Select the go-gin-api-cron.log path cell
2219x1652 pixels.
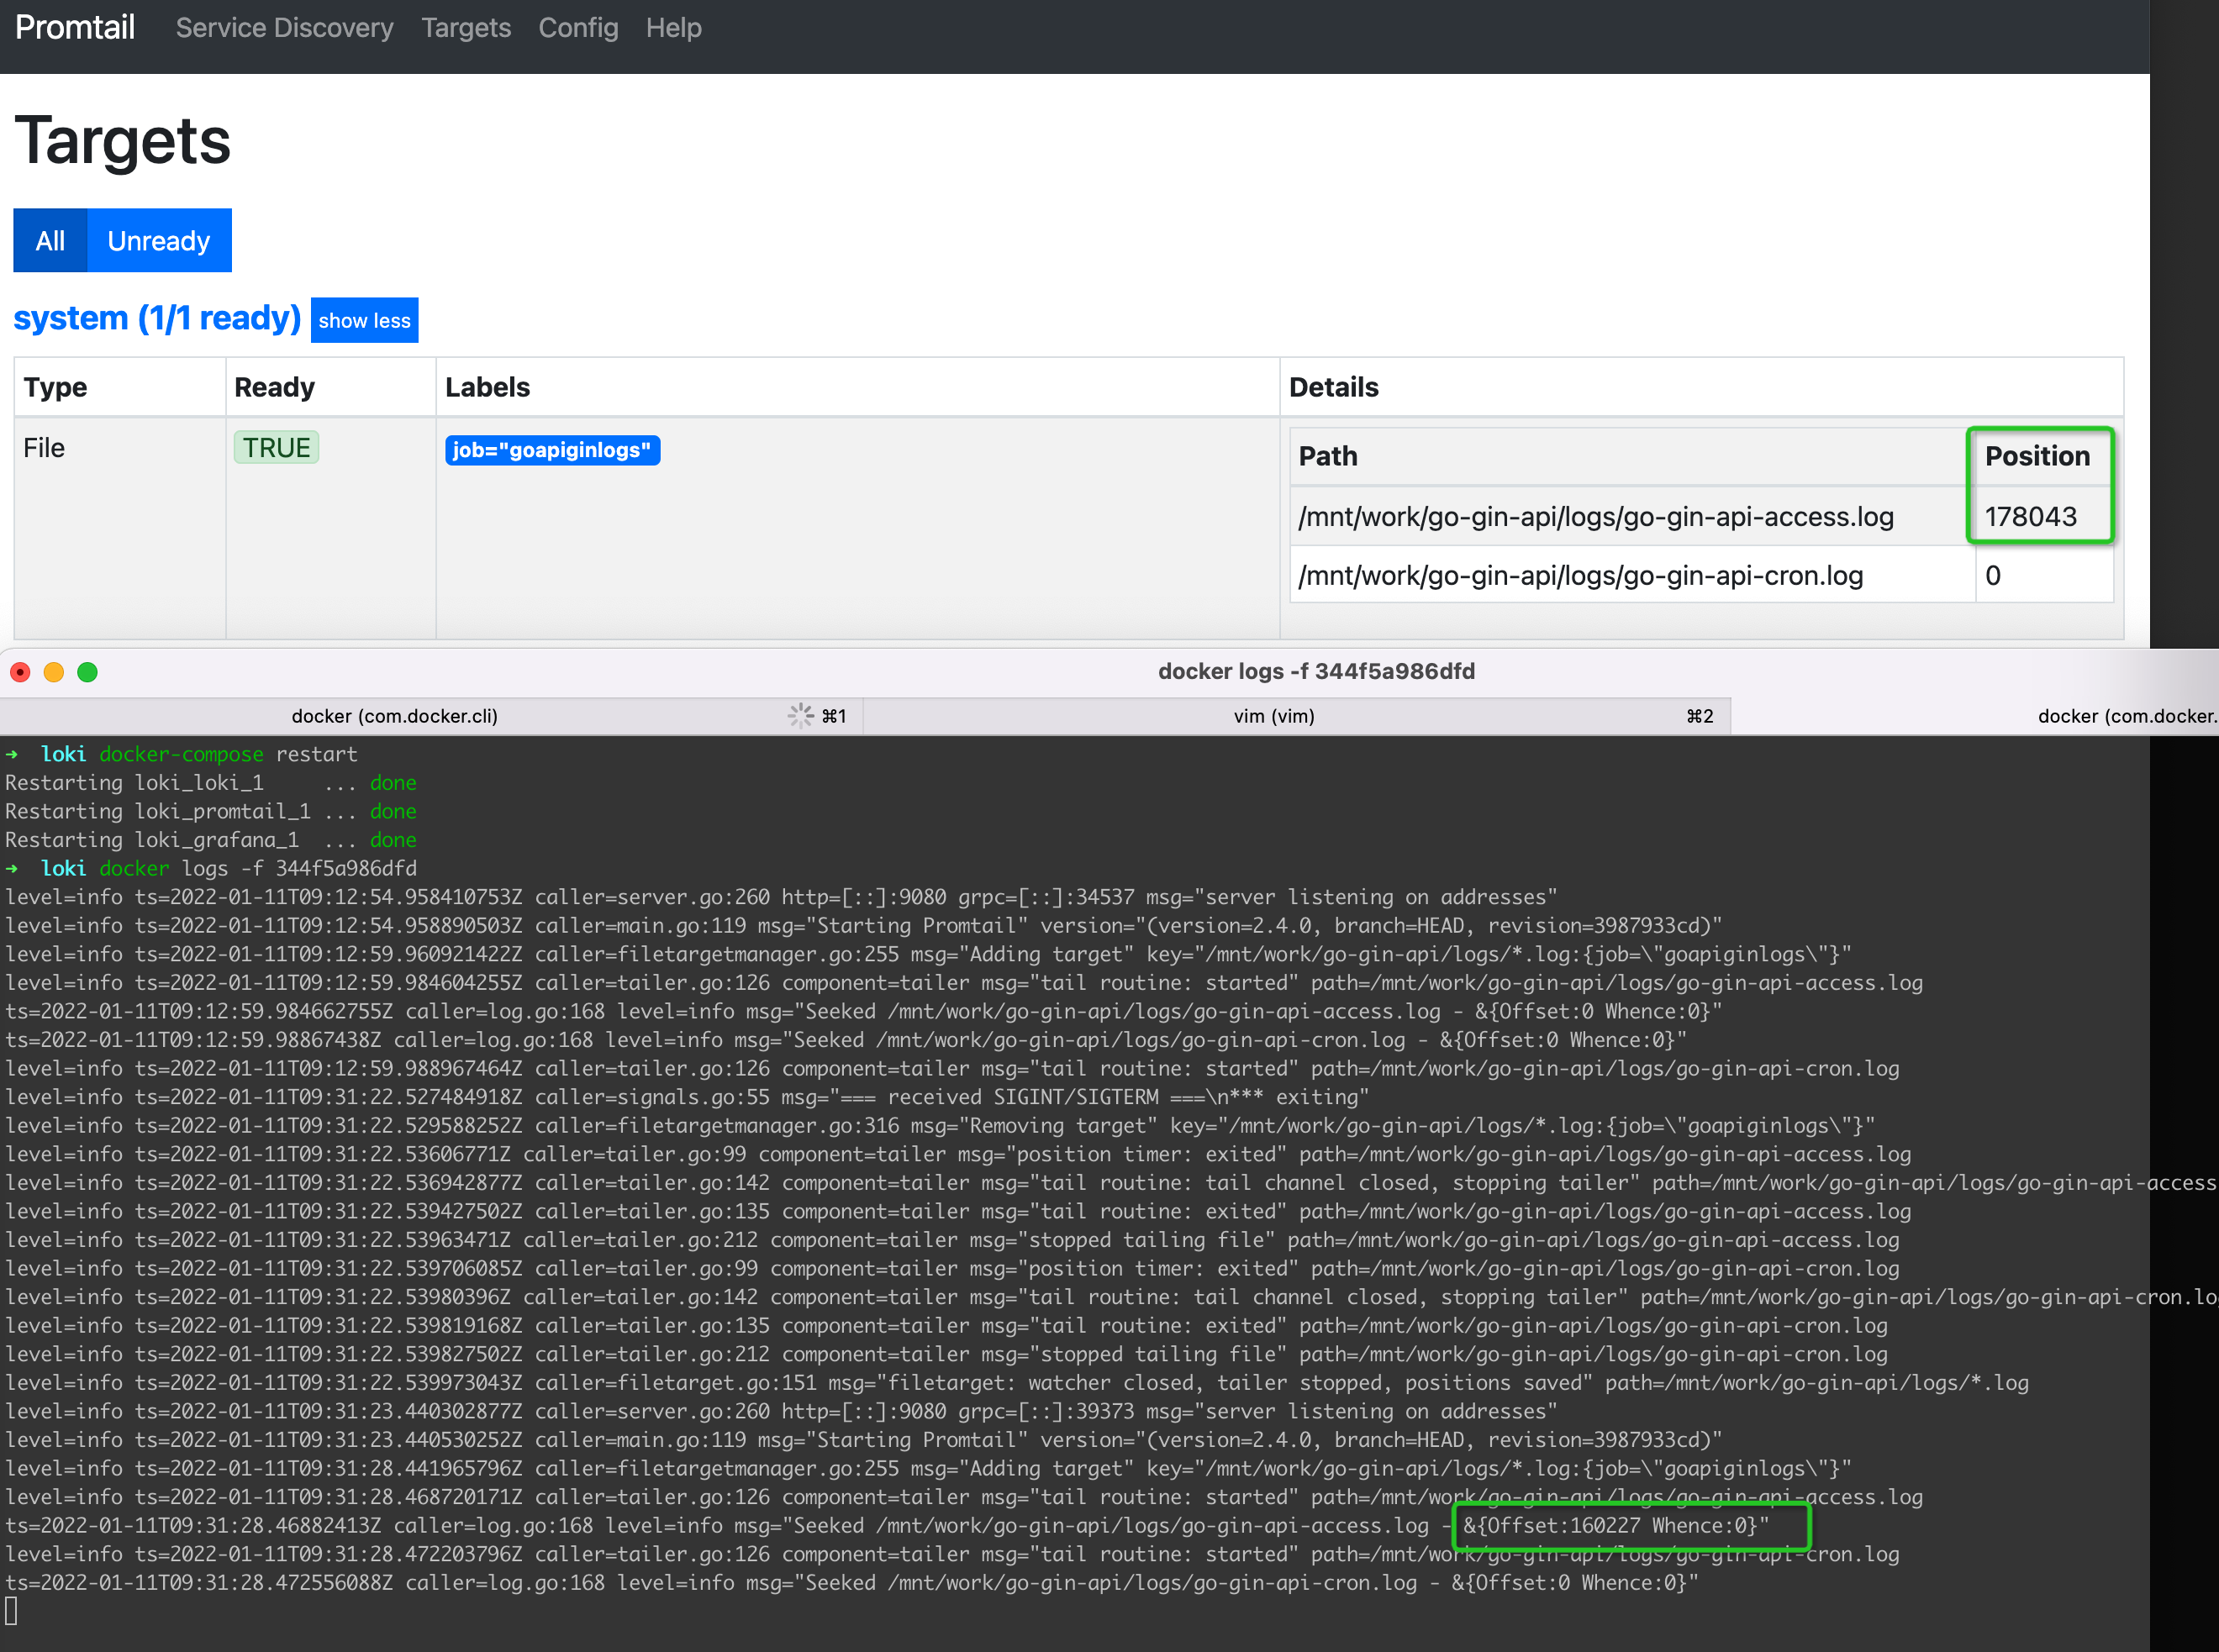tap(1632, 575)
